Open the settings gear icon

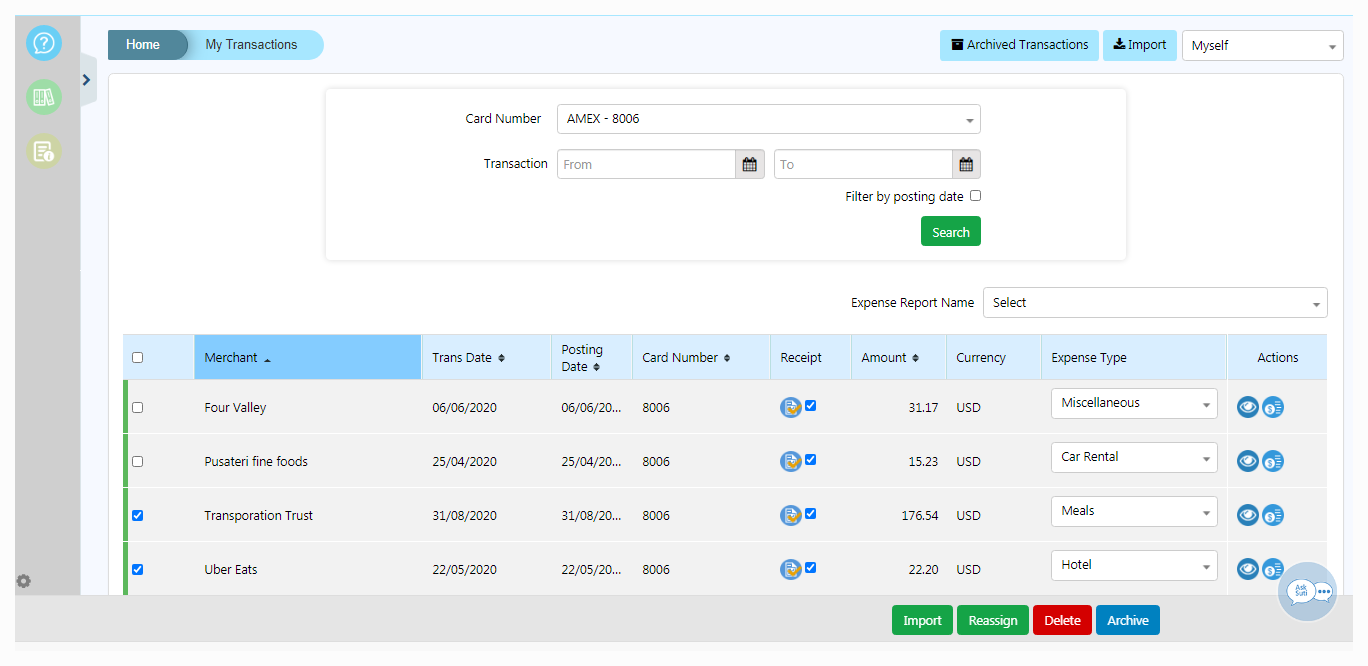click(x=24, y=581)
